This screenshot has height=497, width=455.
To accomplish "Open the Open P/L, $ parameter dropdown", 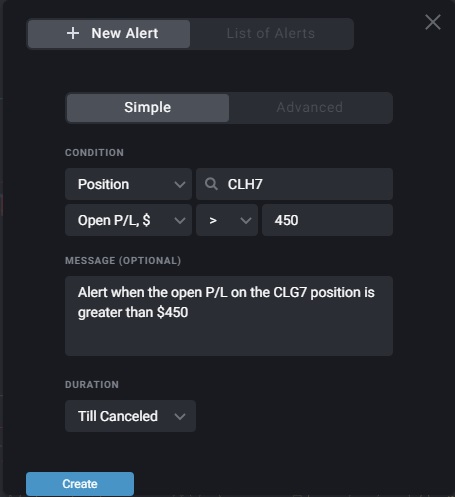I will click(128, 220).
